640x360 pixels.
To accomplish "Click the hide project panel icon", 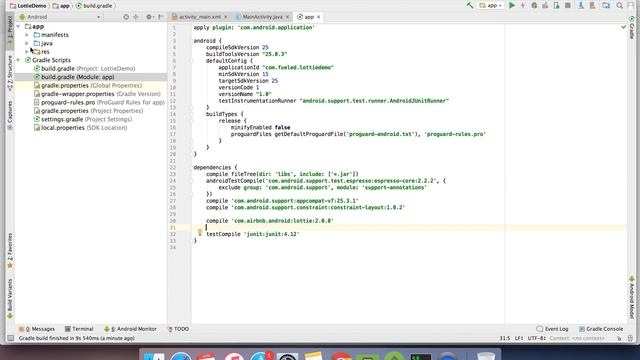I will tap(161, 17).
